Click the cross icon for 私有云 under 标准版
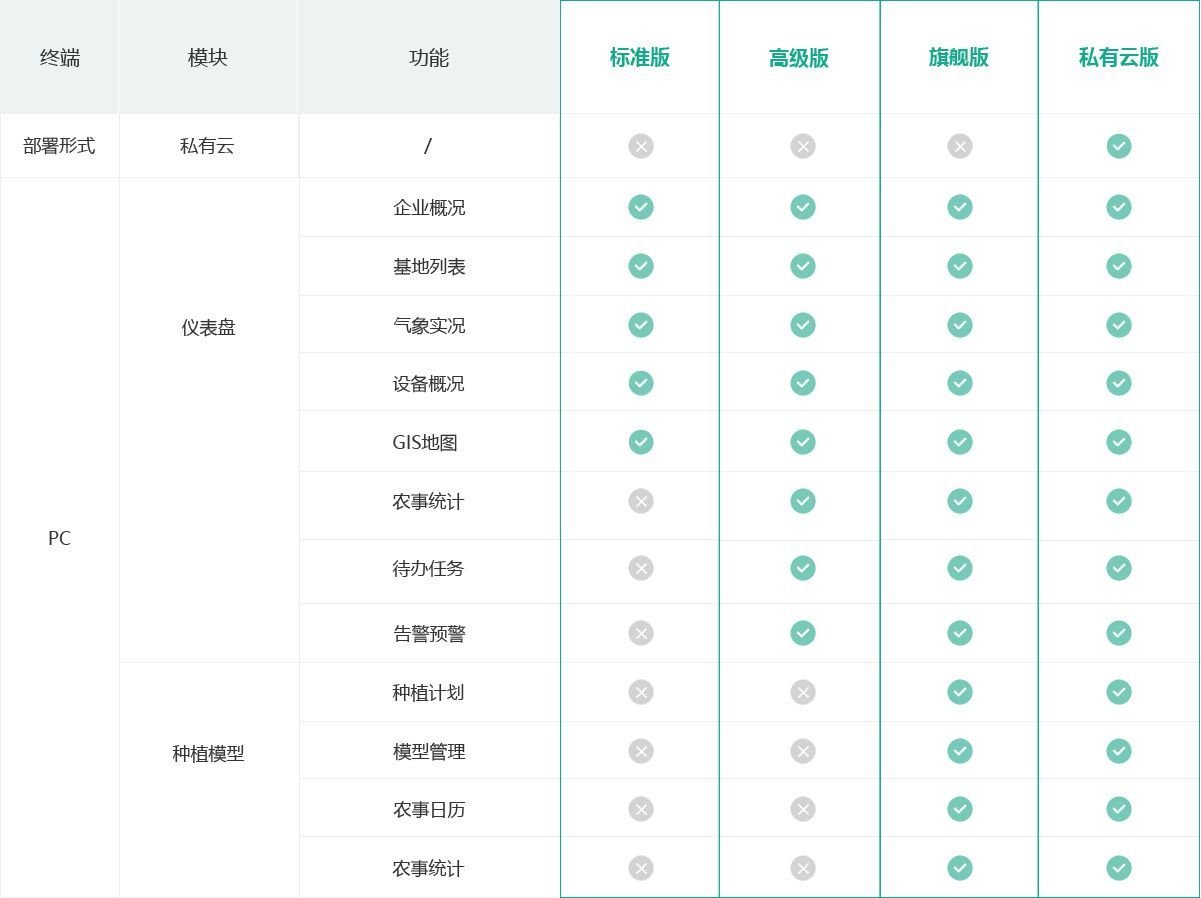The image size is (1201, 898). [x=641, y=146]
